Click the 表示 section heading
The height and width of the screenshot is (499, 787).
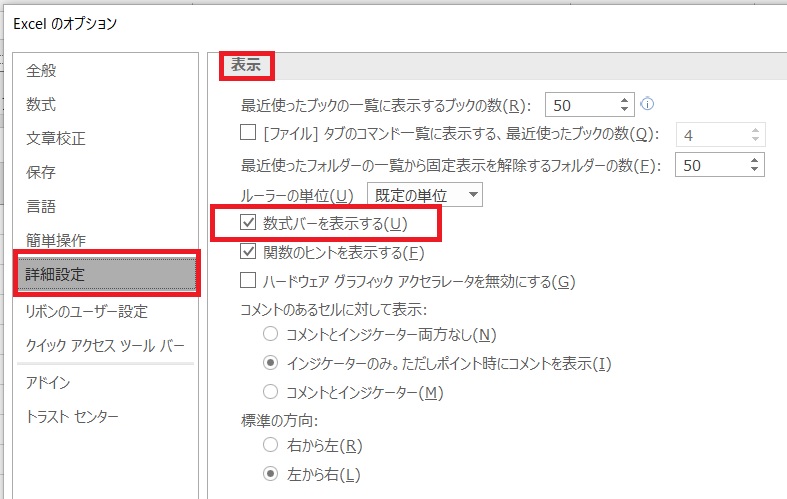[x=246, y=65]
